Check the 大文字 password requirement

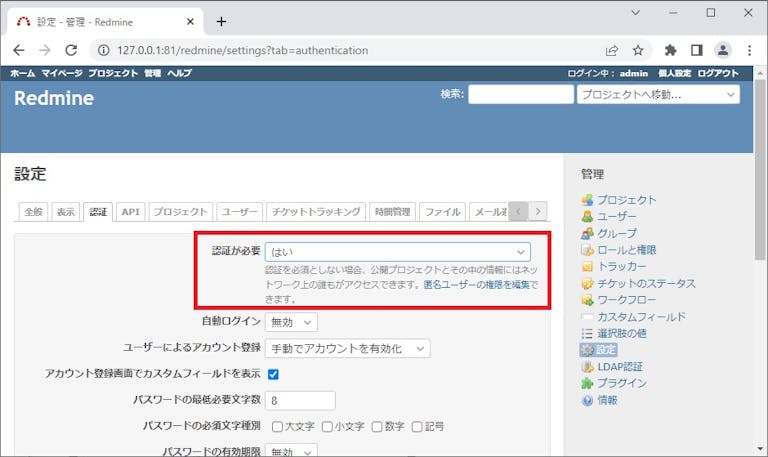coord(277,427)
